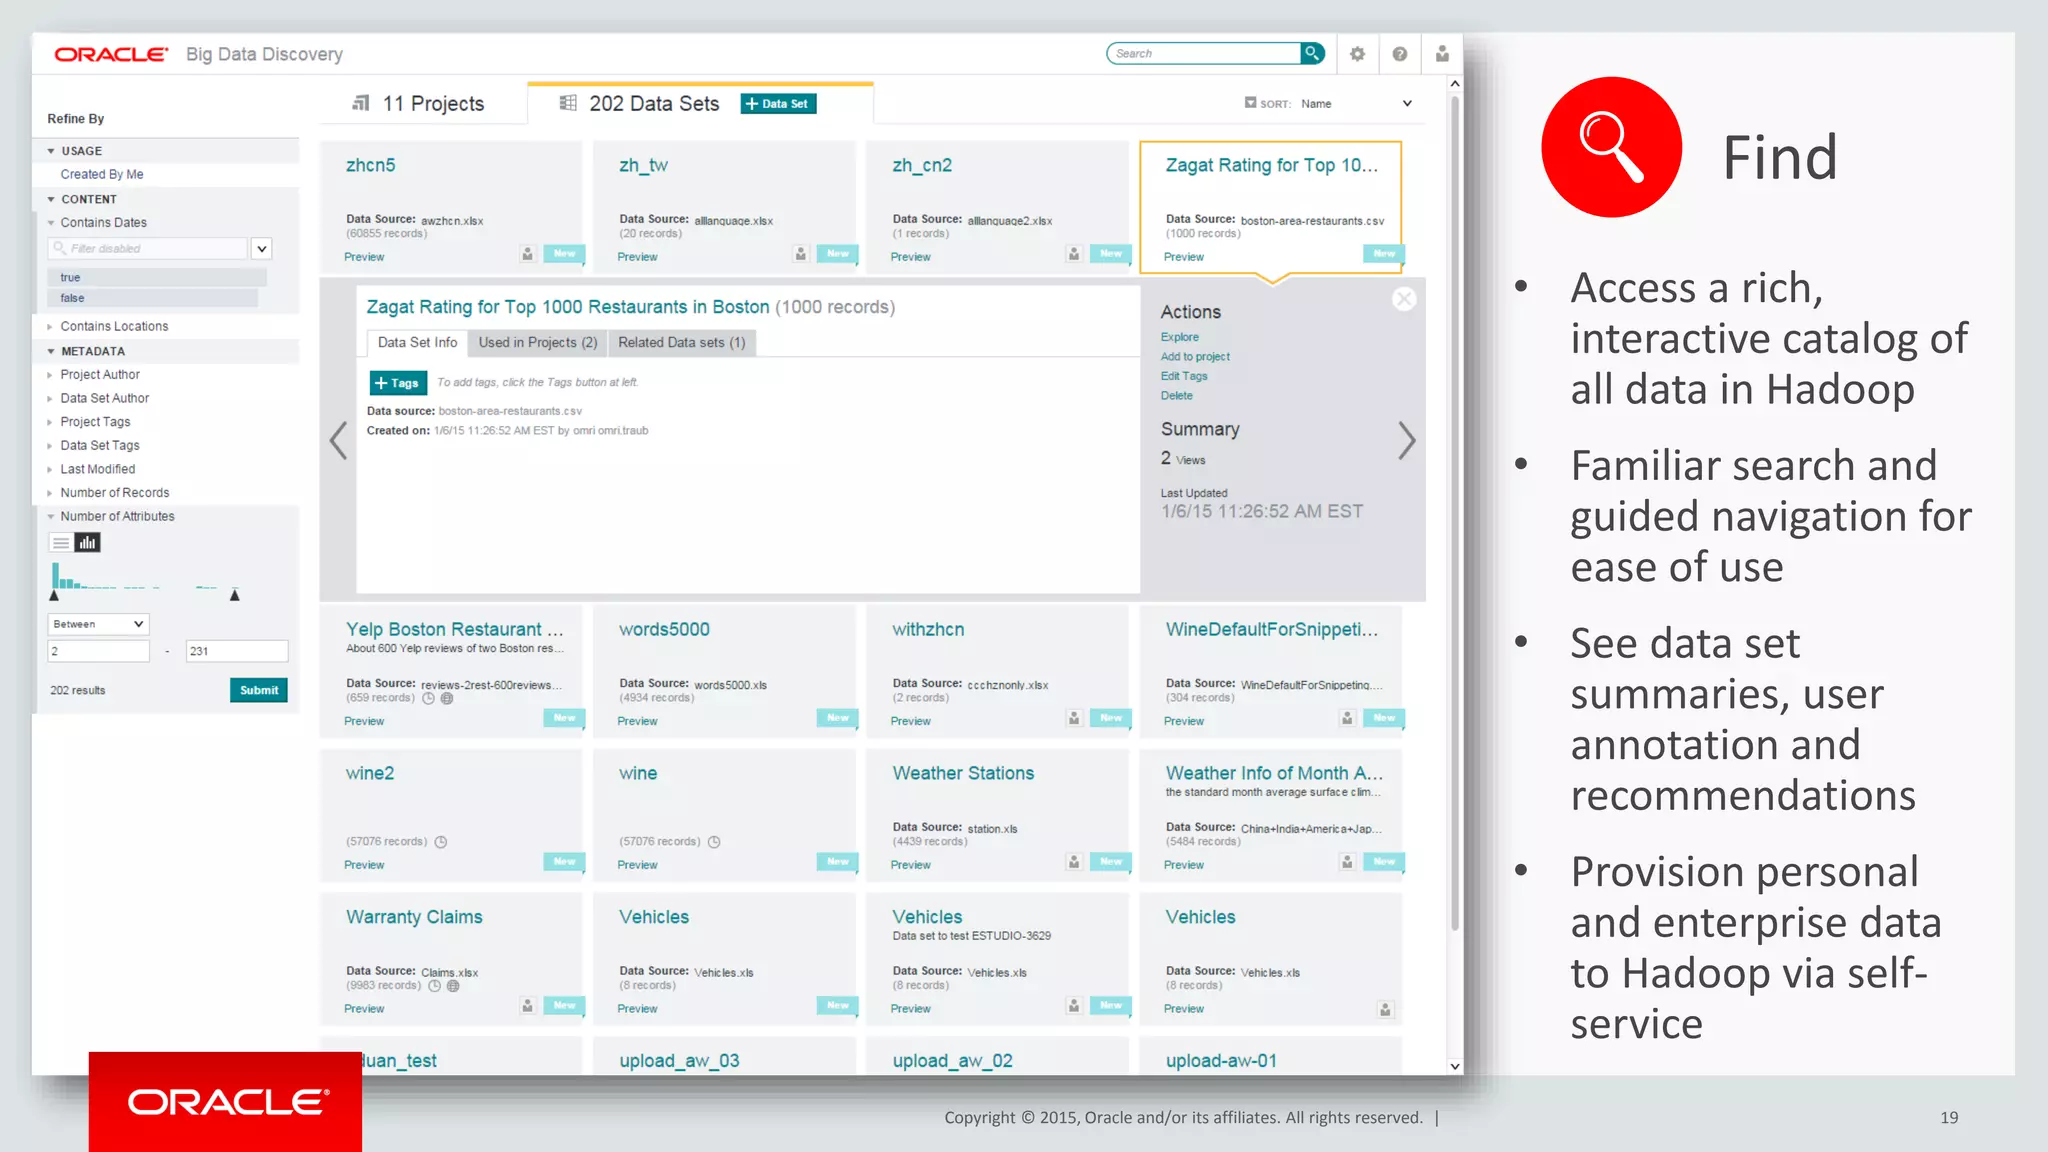The width and height of the screenshot is (2048, 1152).
Task: Expand the Number of Records refinement
Action: click(x=51, y=493)
